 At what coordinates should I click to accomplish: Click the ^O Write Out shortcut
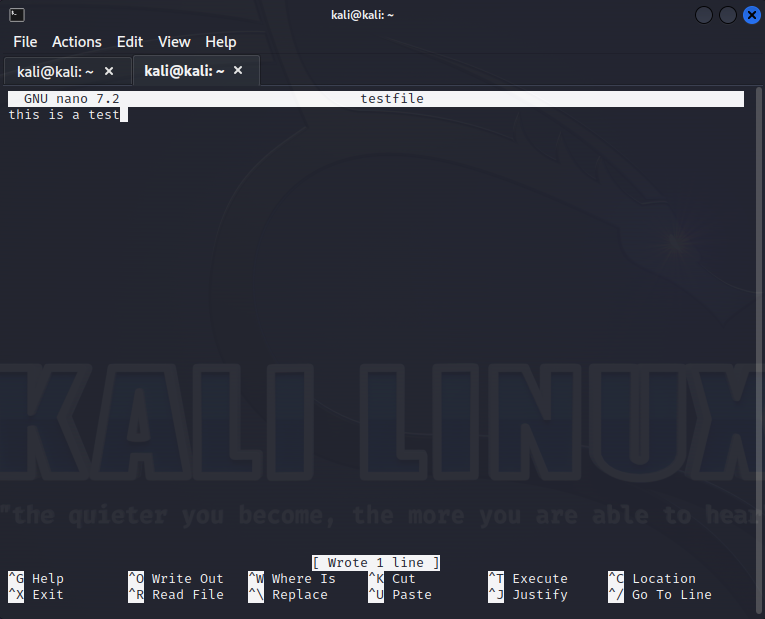(176, 579)
